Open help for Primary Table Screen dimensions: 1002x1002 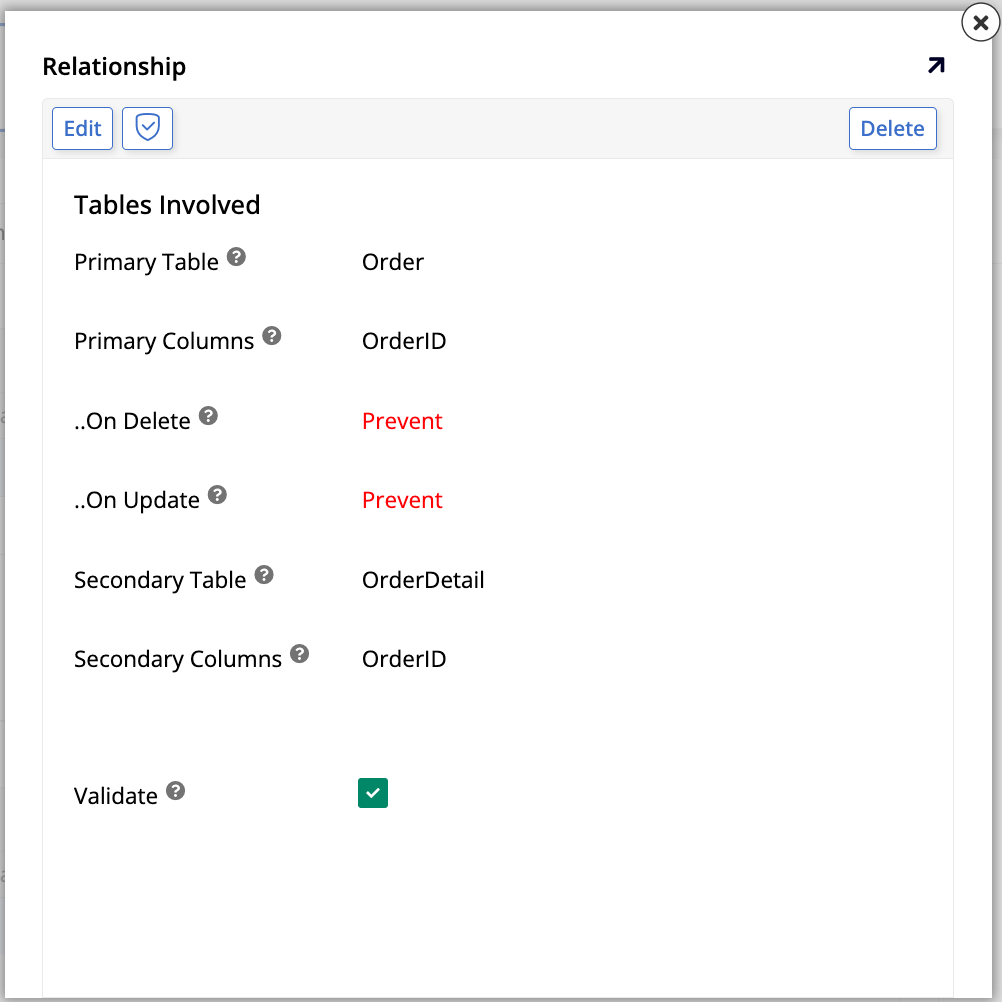tap(236, 256)
